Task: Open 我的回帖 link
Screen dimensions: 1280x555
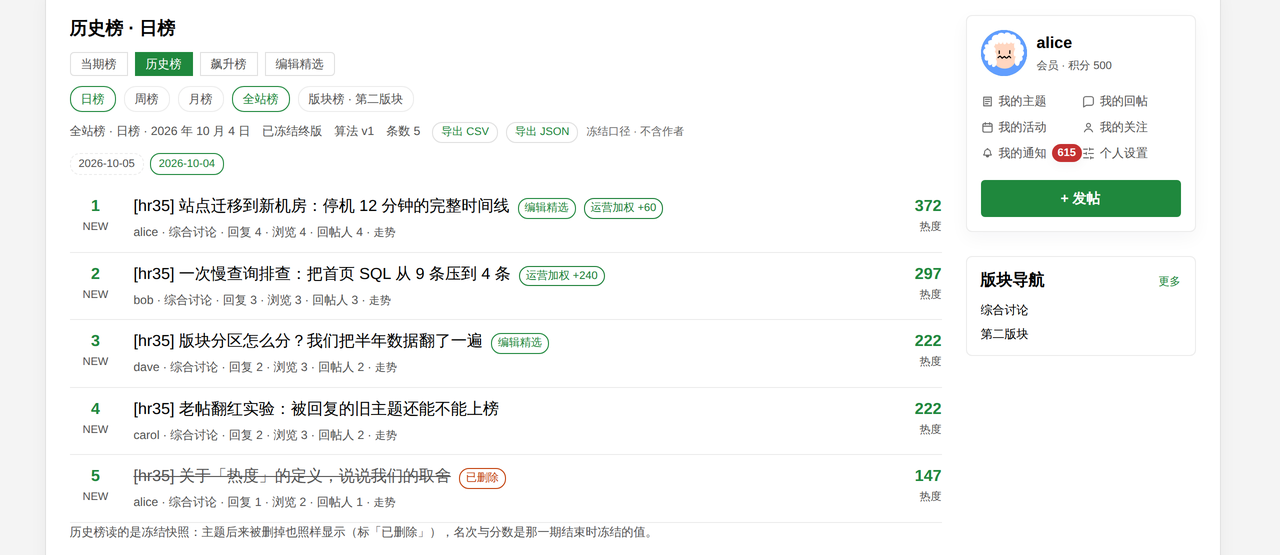Action: click(1124, 101)
